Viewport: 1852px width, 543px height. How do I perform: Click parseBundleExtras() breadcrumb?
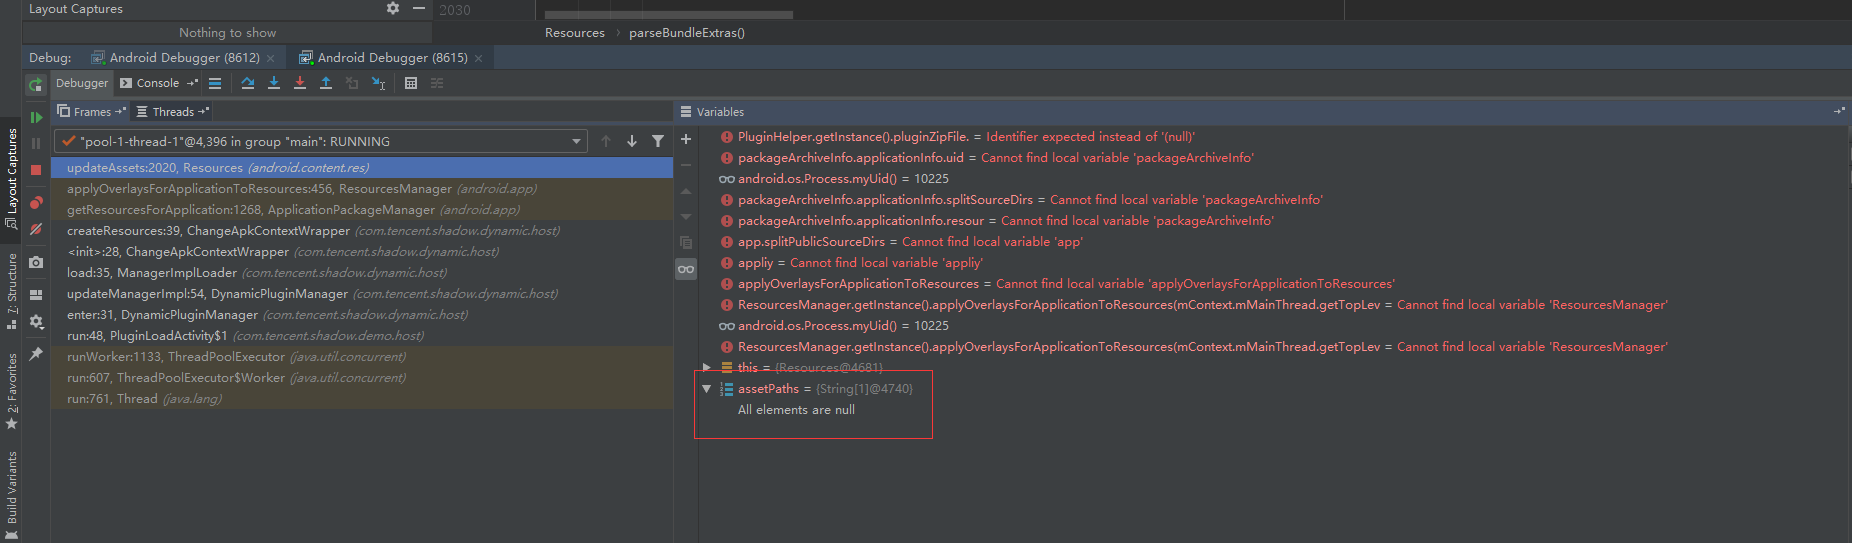tap(687, 33)
